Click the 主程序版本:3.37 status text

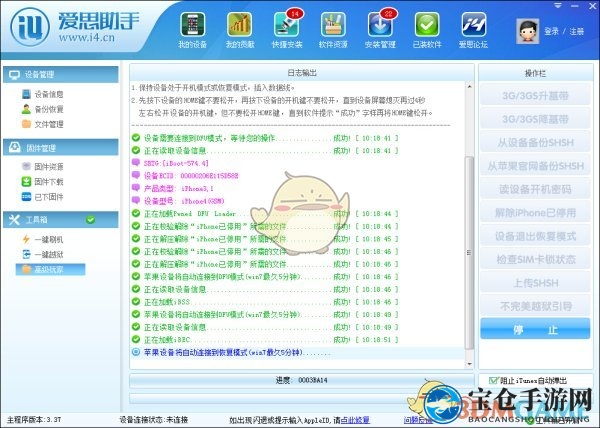tap(34, 420)
